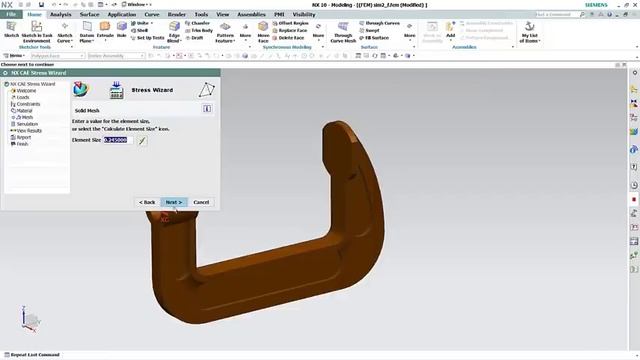This screenshot has height=360, width=640.
Task: Click the Find a Command search box
Action: coord(557,14)
